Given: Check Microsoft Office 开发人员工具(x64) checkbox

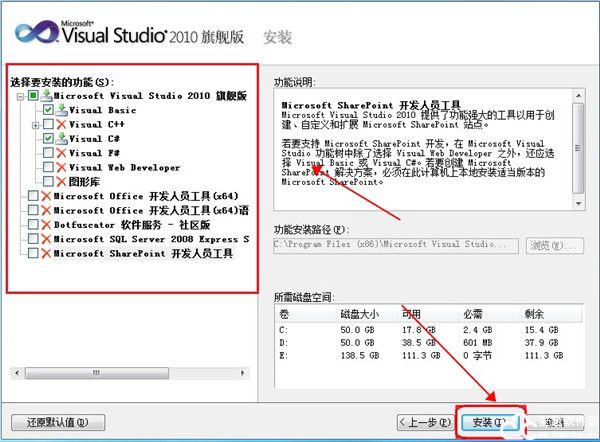Looking at the screenshot, I should click(33, 196).
